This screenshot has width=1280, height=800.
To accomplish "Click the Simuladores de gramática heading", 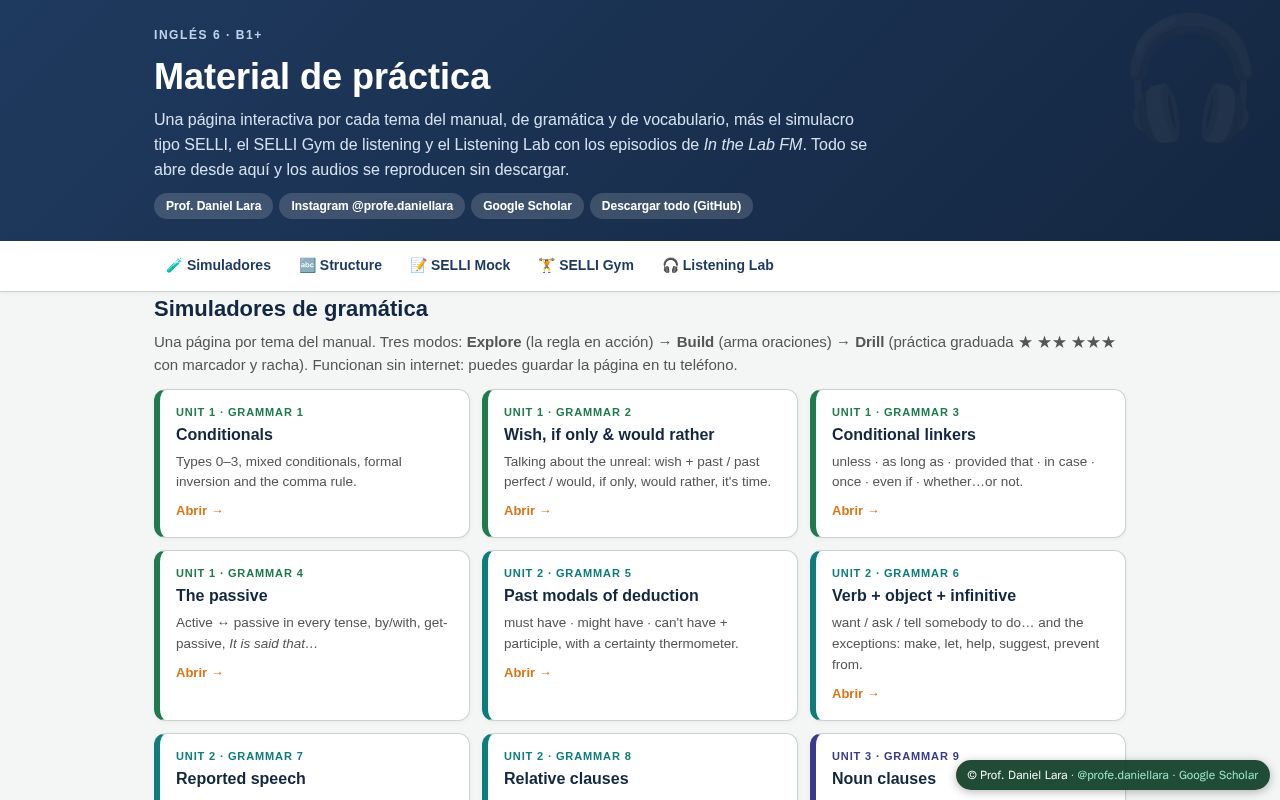I will tap(291, 309).
